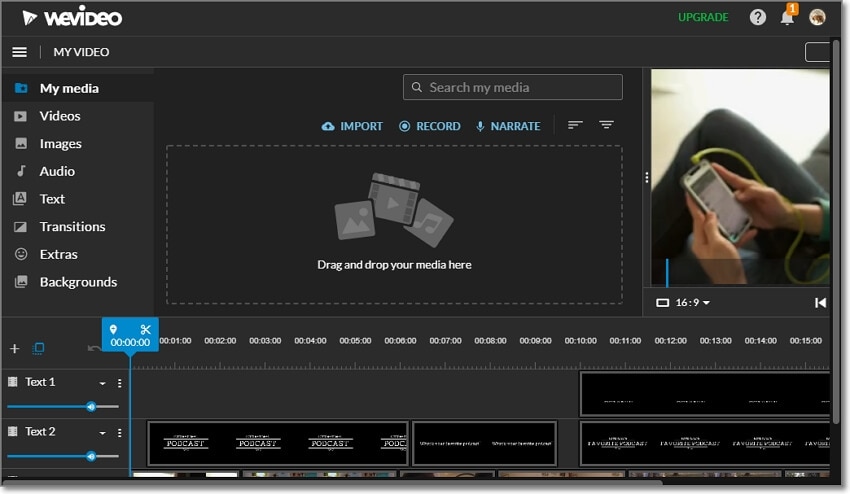Add a marker with the pin icon

(x=113, y=329)
